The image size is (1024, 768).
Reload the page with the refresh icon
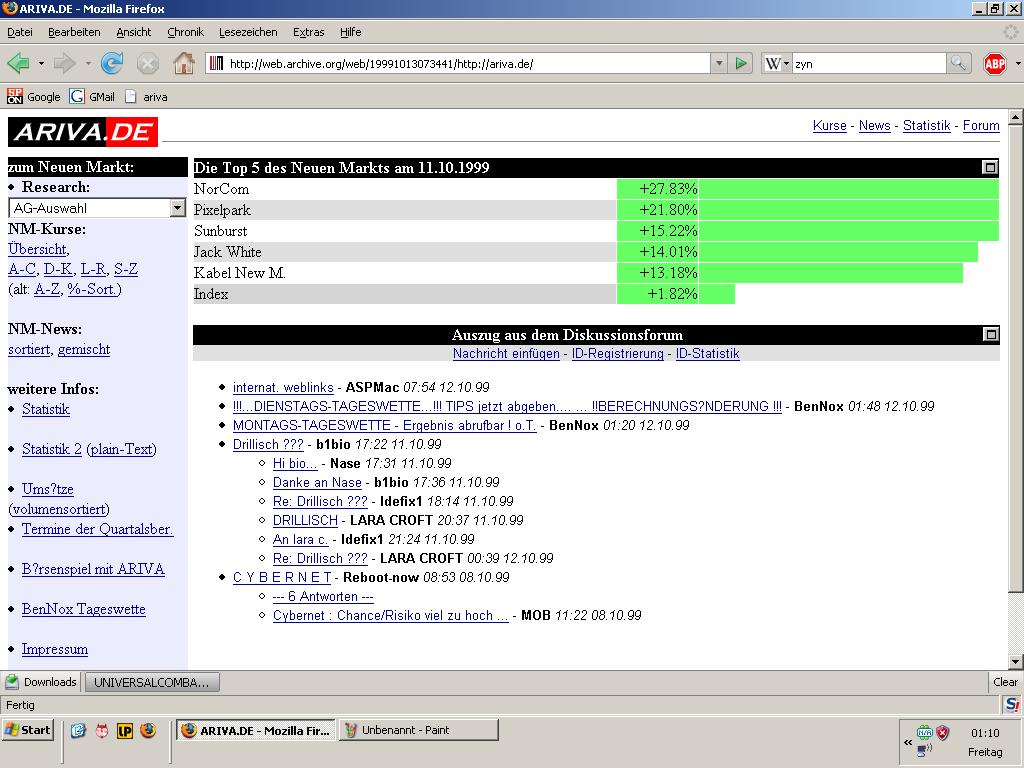(x=112, y=64)
